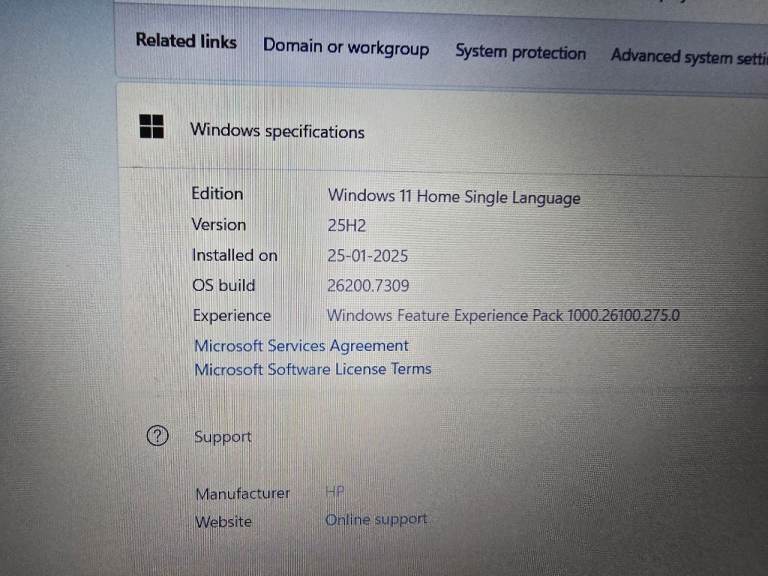Open the Online support website link

376,519
